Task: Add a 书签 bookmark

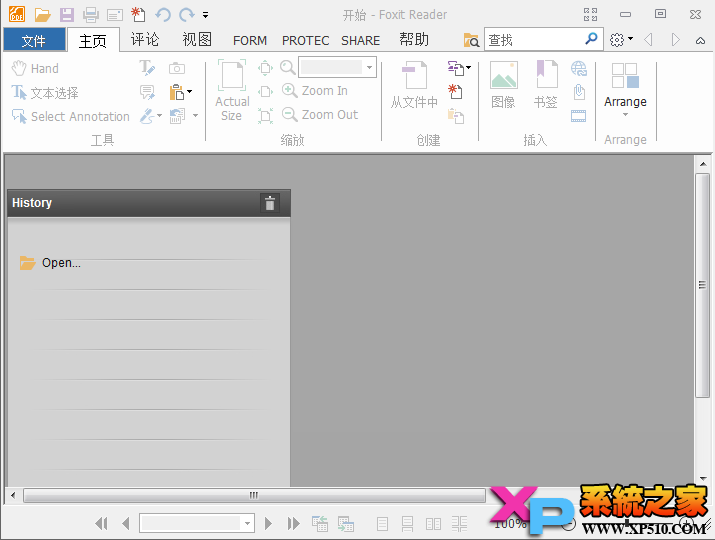Action: pyautogui.click(x=546, y=85)
